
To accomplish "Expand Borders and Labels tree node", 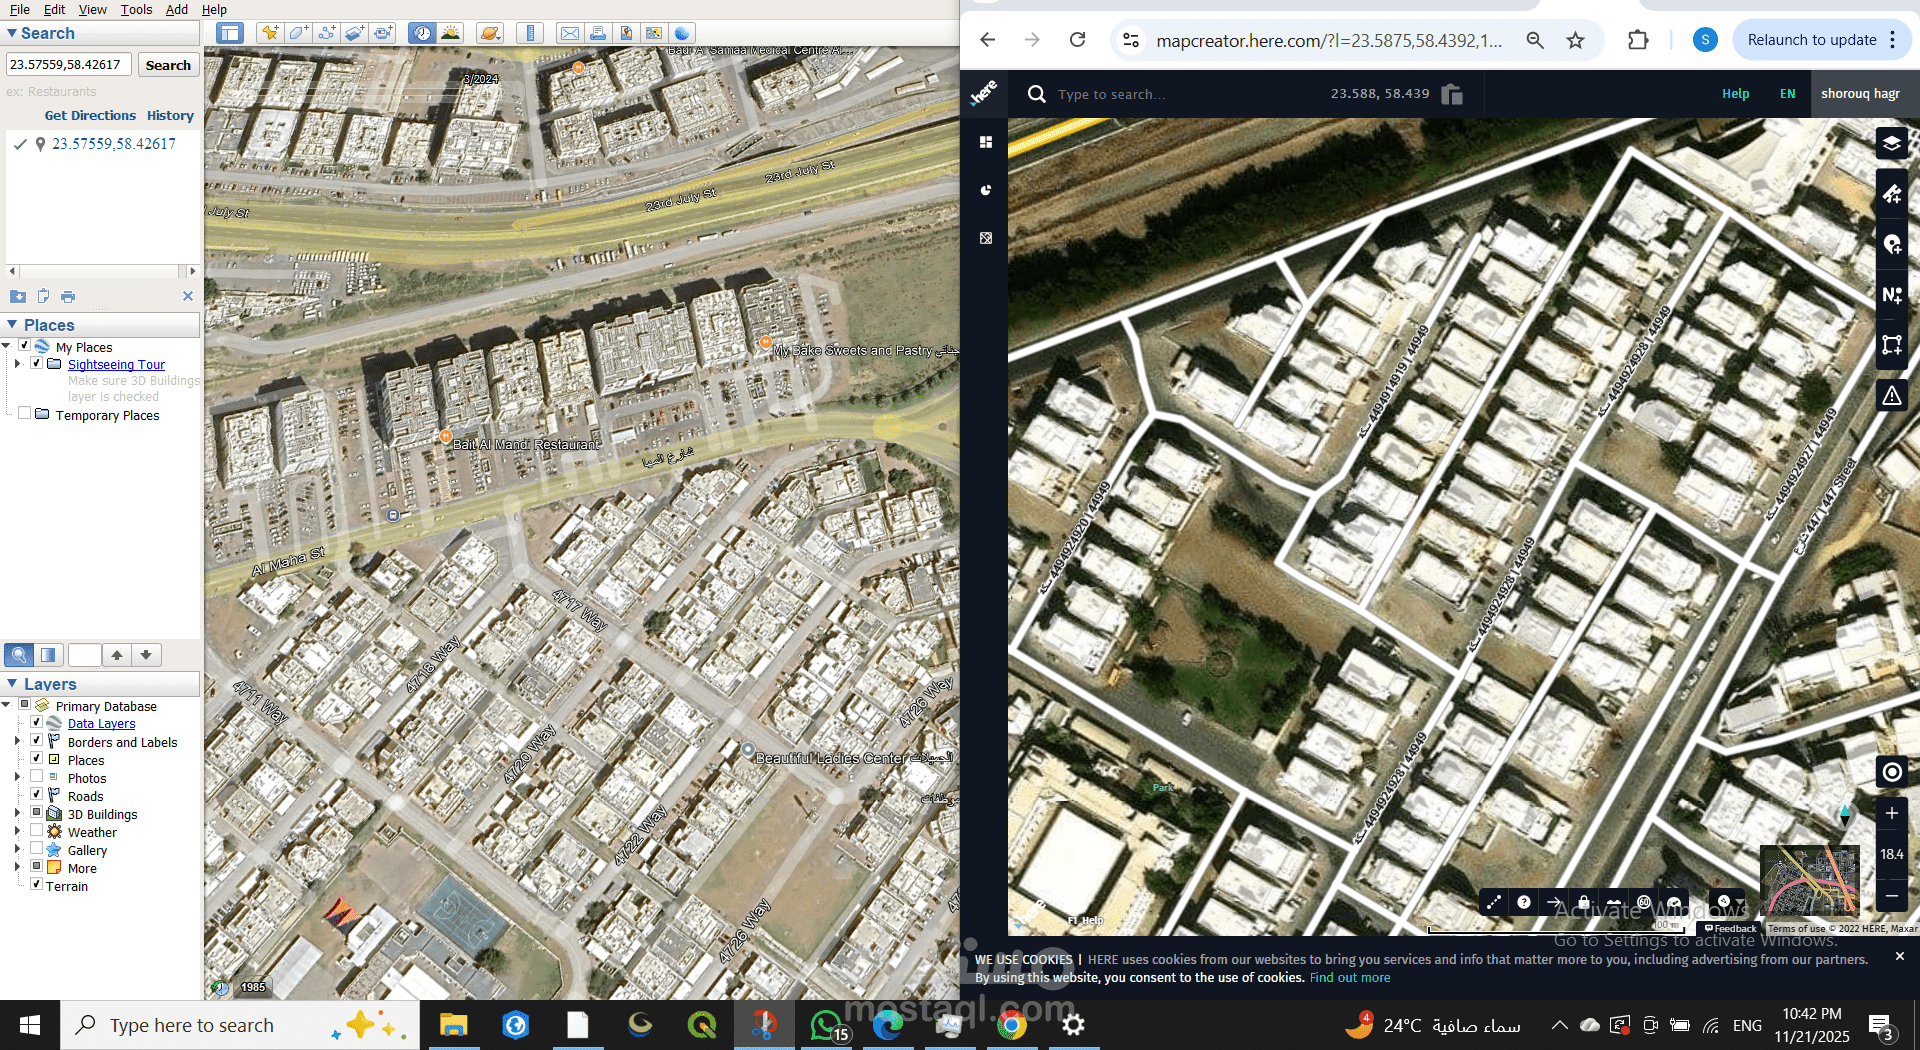I will (x=17, y=741).
